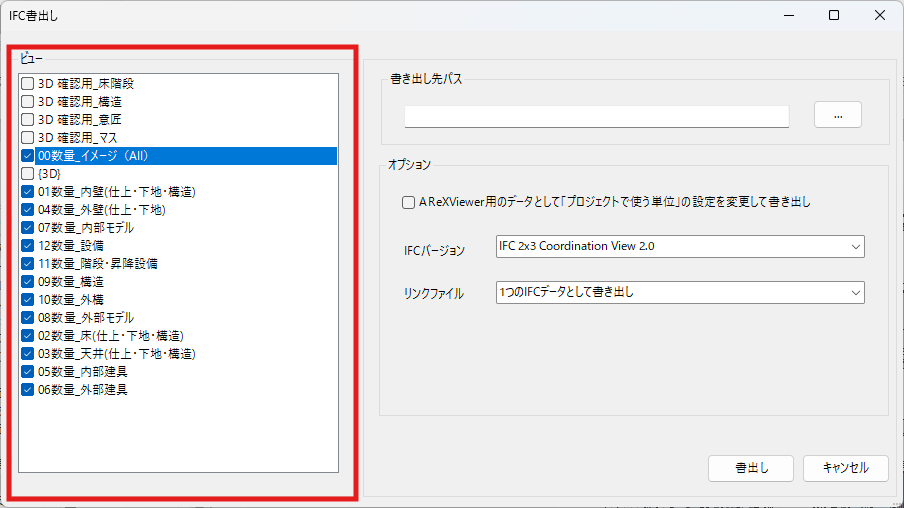The height and width of the screenshot is (508, 904).
Task: Check the 3D 確認用_マス view checkbox
Action: click(28, 138)
